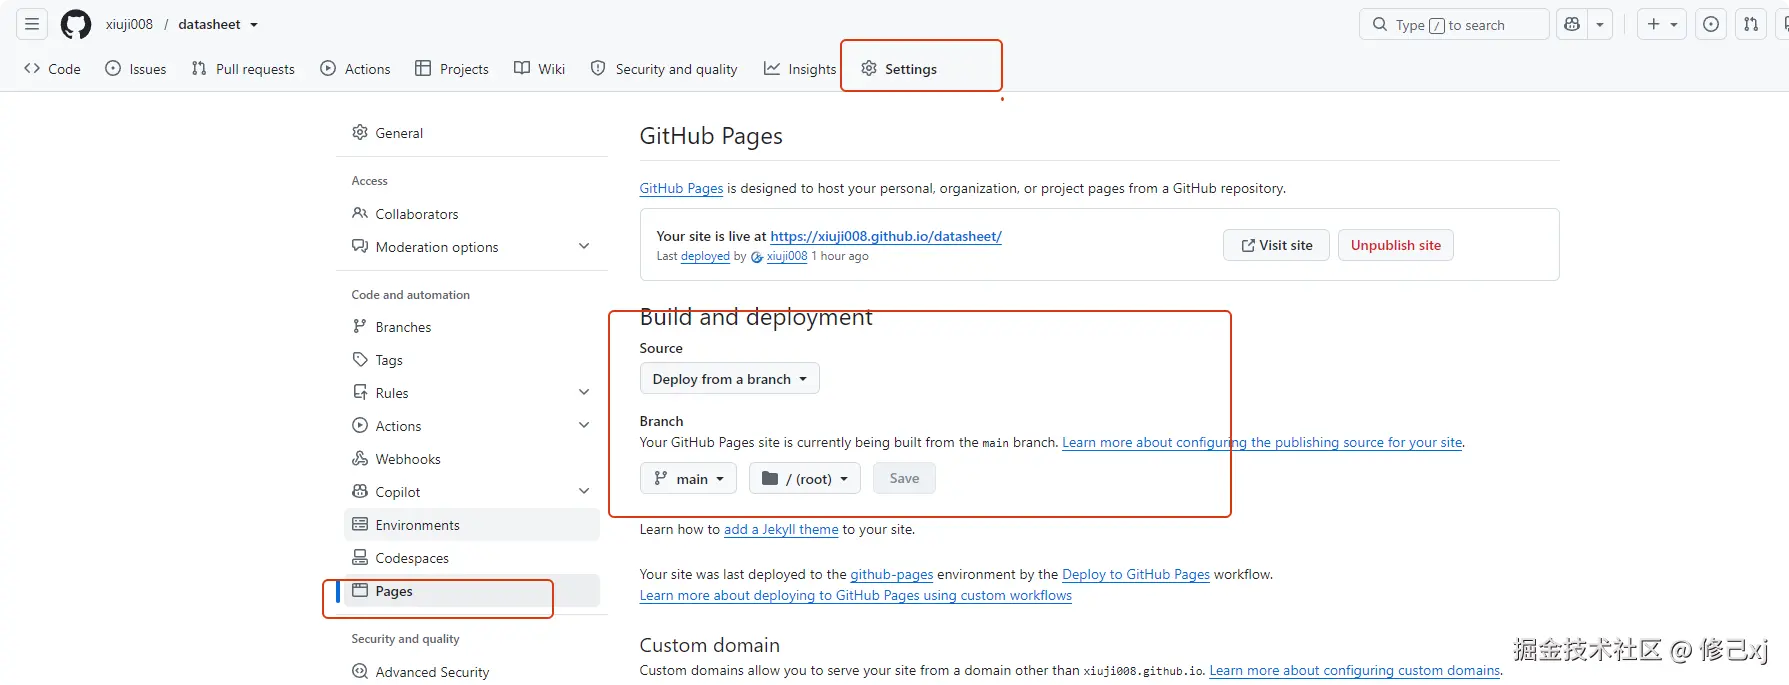The width and height of the screenshot is (1789, 685).
Task: Click the Environments server icon
Action: click(x=360, y=524)
